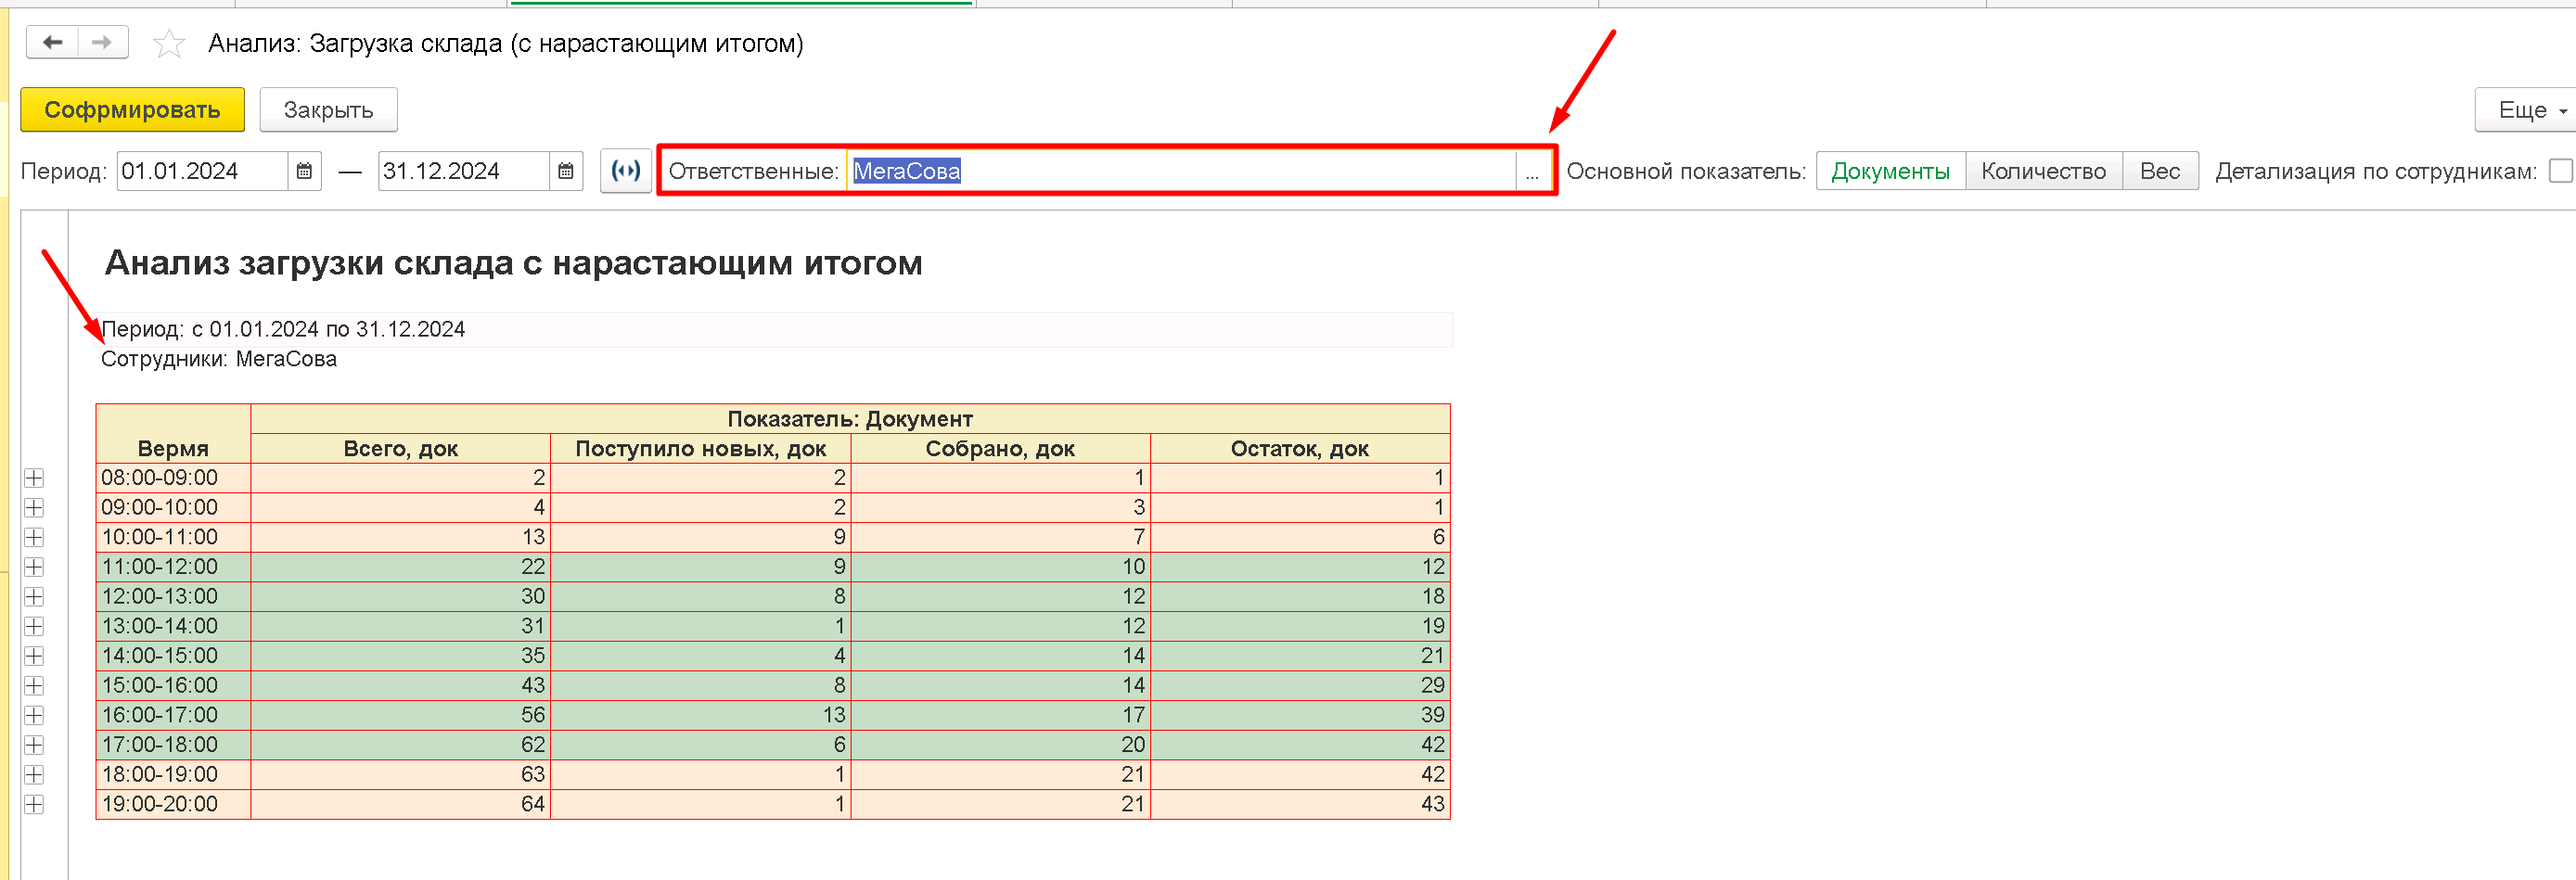This screenshot has width=2576, height=880.
Task: Open the Еще menu
Action: click(2528, 110)
